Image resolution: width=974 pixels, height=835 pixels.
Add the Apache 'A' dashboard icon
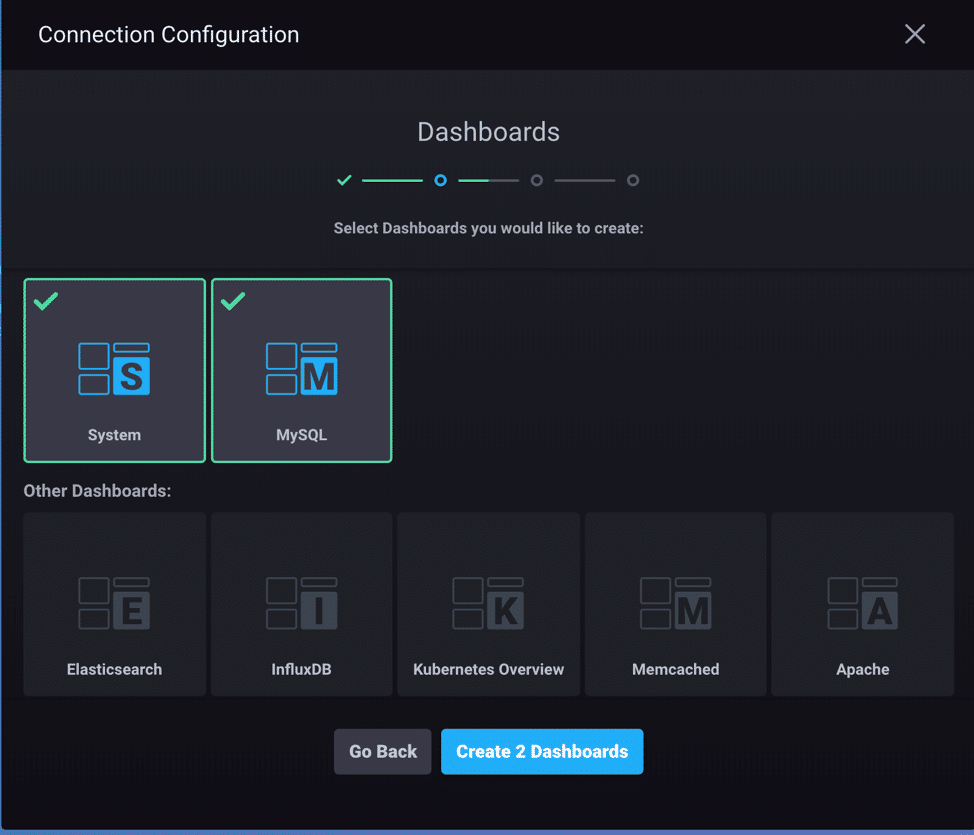coord(862,603)
